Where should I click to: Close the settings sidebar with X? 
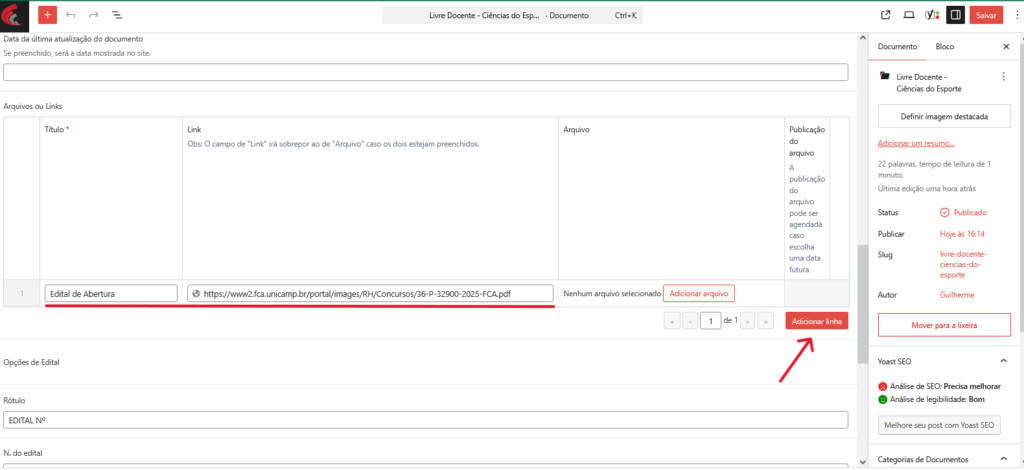tap(1006, 47)
